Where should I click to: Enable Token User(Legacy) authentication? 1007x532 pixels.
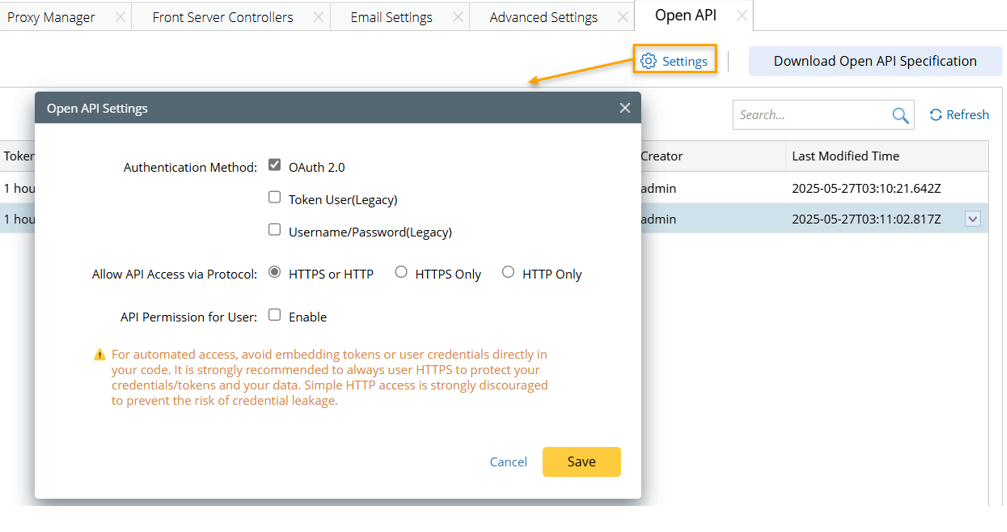point(275,198)
